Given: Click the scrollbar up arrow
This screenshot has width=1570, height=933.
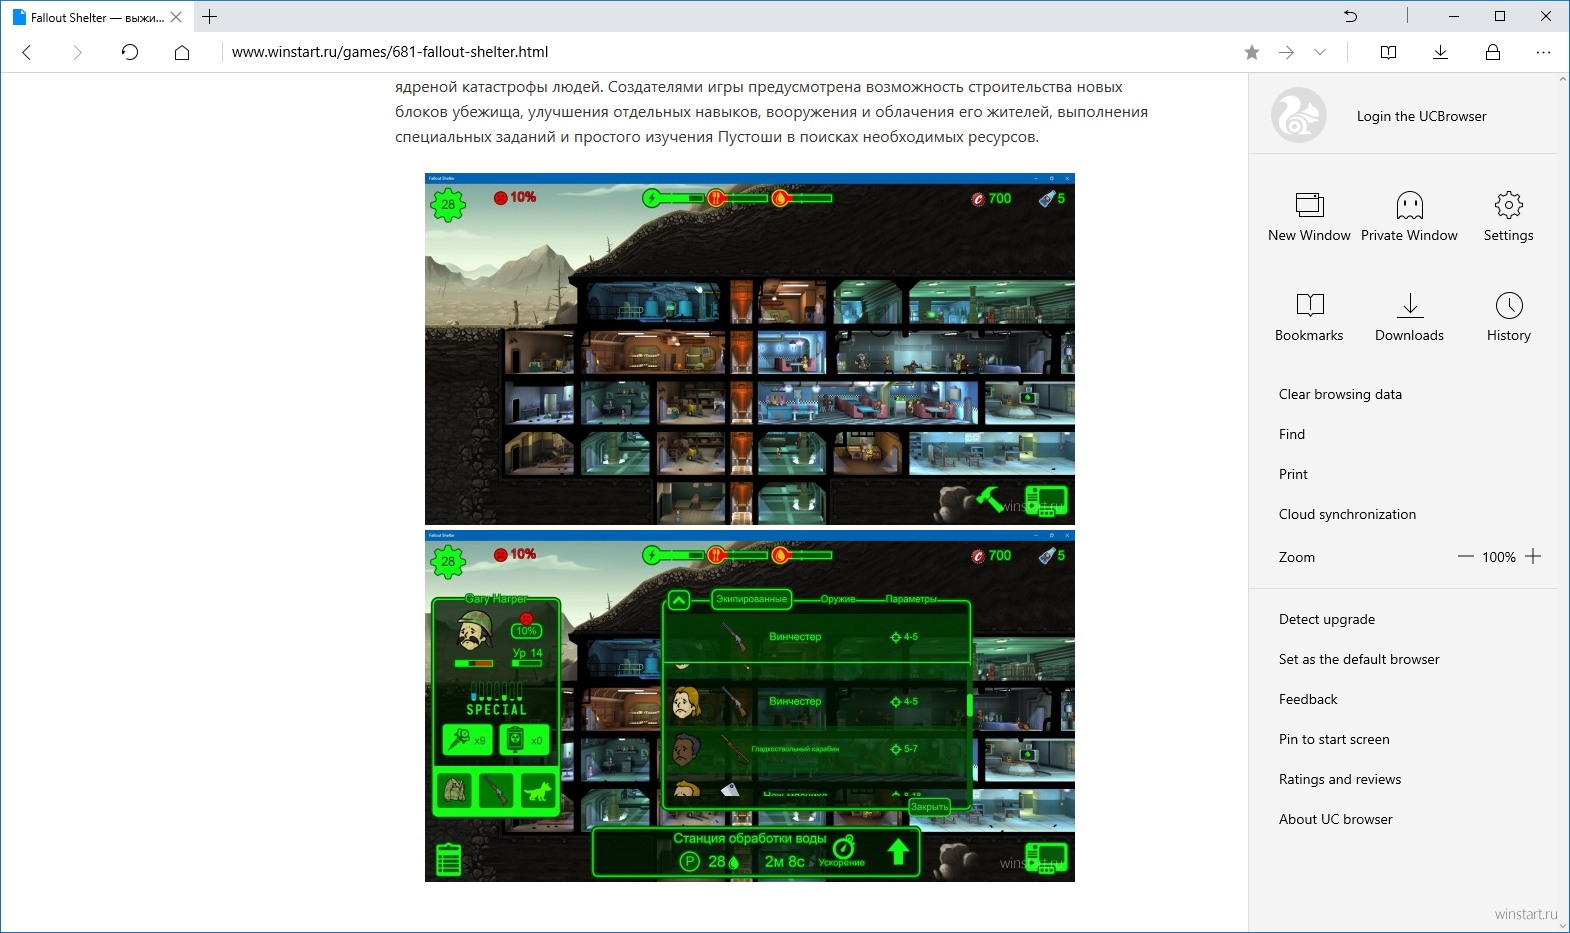Looking at the screenshot, I should click(1563, 79).
